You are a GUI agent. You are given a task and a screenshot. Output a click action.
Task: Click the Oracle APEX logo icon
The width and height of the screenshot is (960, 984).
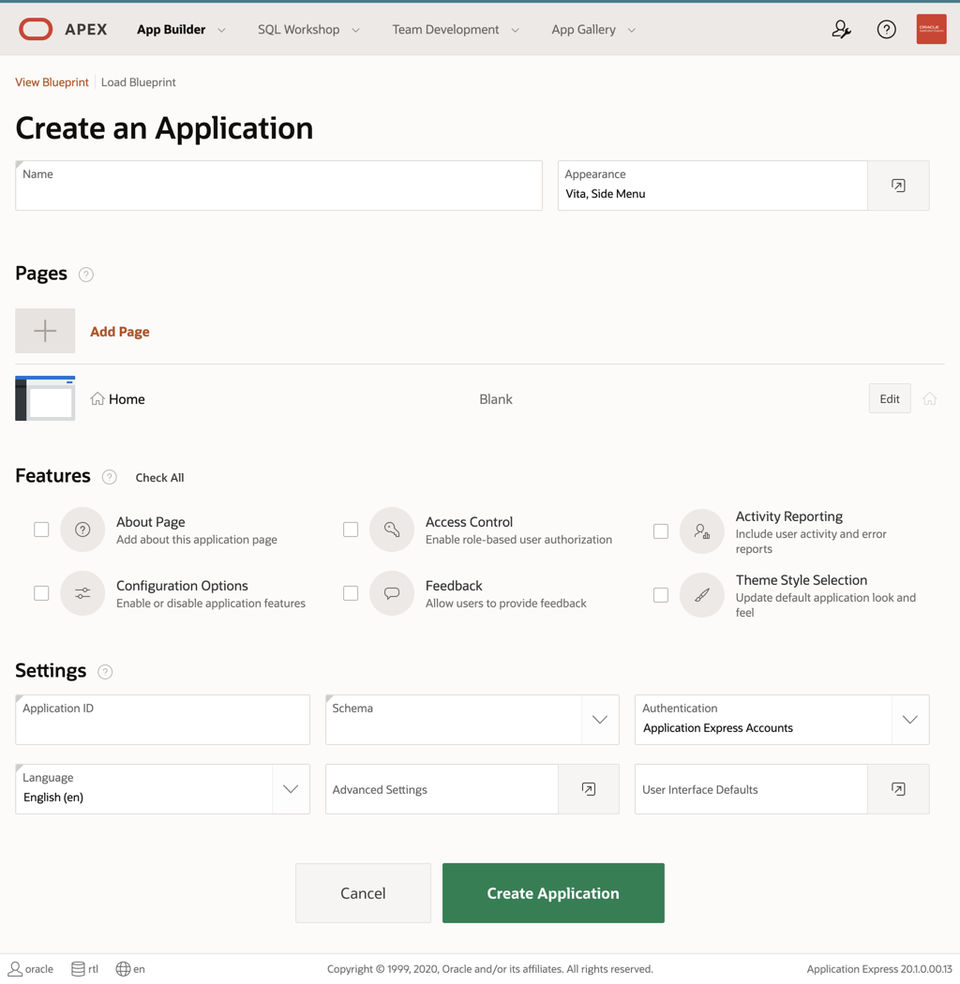pyautogui.click(x=36, y=29)
